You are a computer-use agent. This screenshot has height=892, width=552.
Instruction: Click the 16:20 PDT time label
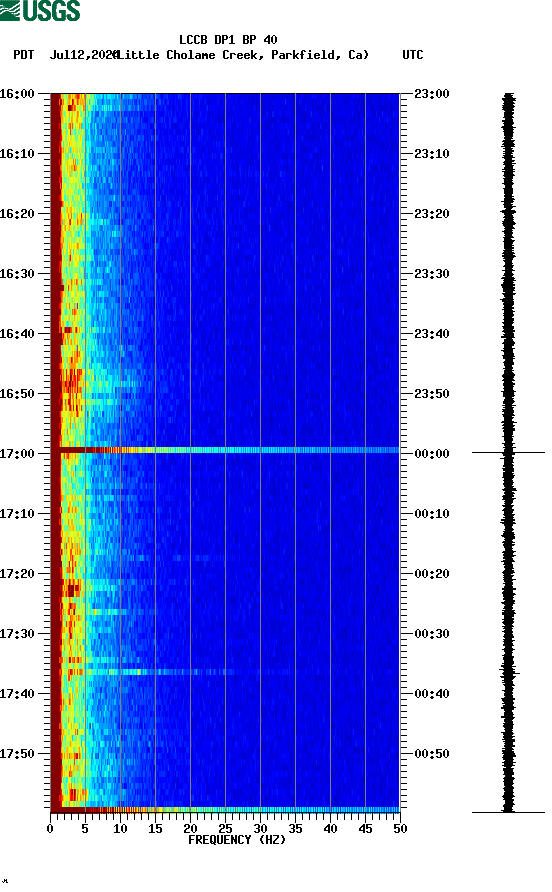17,213
